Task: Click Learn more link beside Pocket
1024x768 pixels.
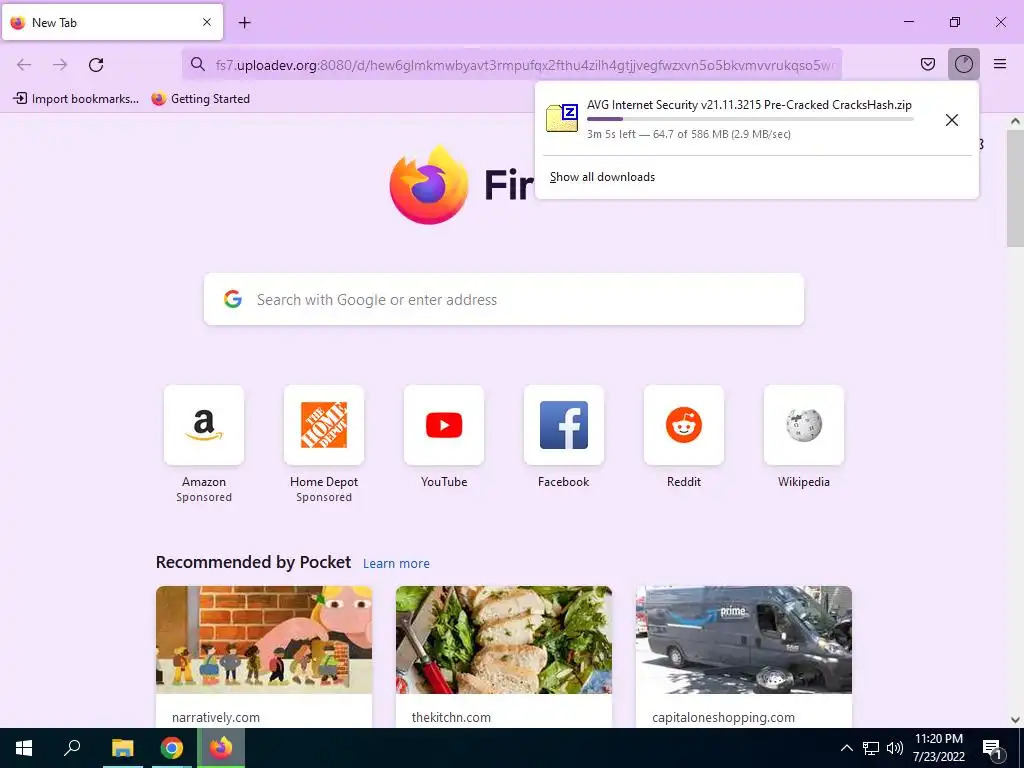Action: 396,563
